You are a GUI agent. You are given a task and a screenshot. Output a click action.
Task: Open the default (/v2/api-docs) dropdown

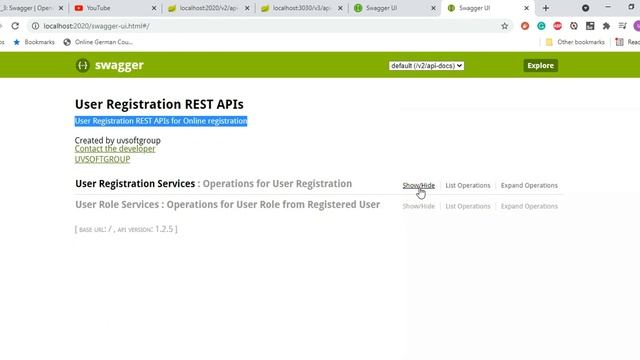(426, 66)
